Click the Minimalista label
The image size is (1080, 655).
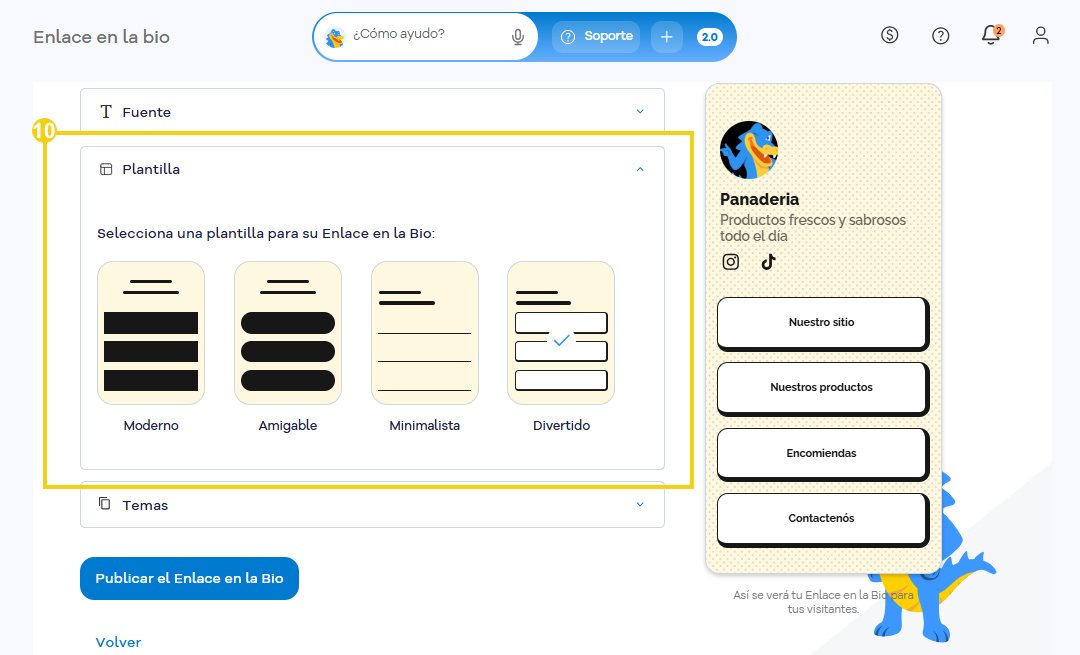(424, 426)
